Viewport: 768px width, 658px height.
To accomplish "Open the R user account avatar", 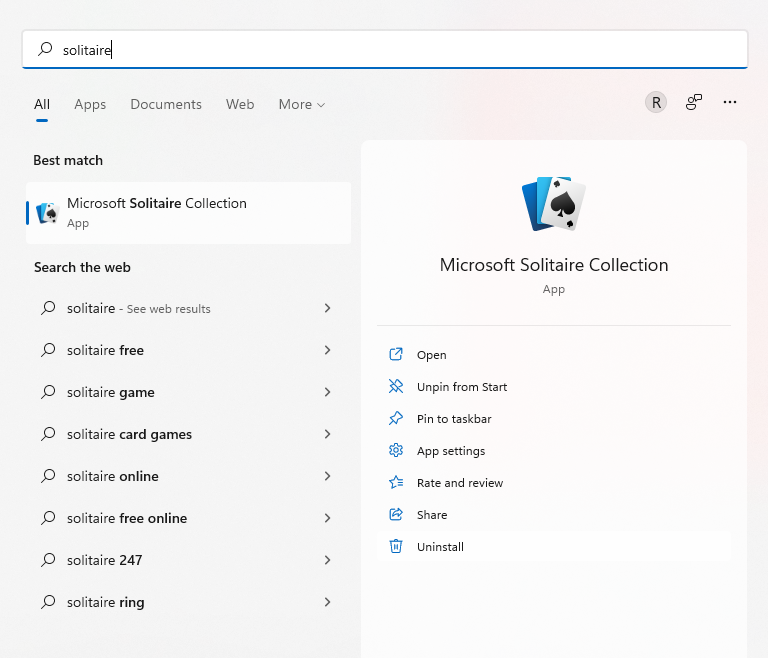I will pyautogui.click(x=656, y=102).
